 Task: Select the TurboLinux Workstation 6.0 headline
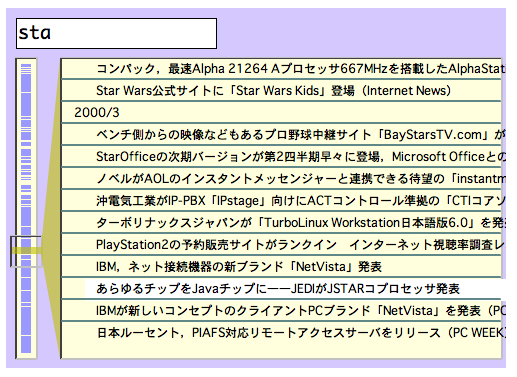[282, 222]
